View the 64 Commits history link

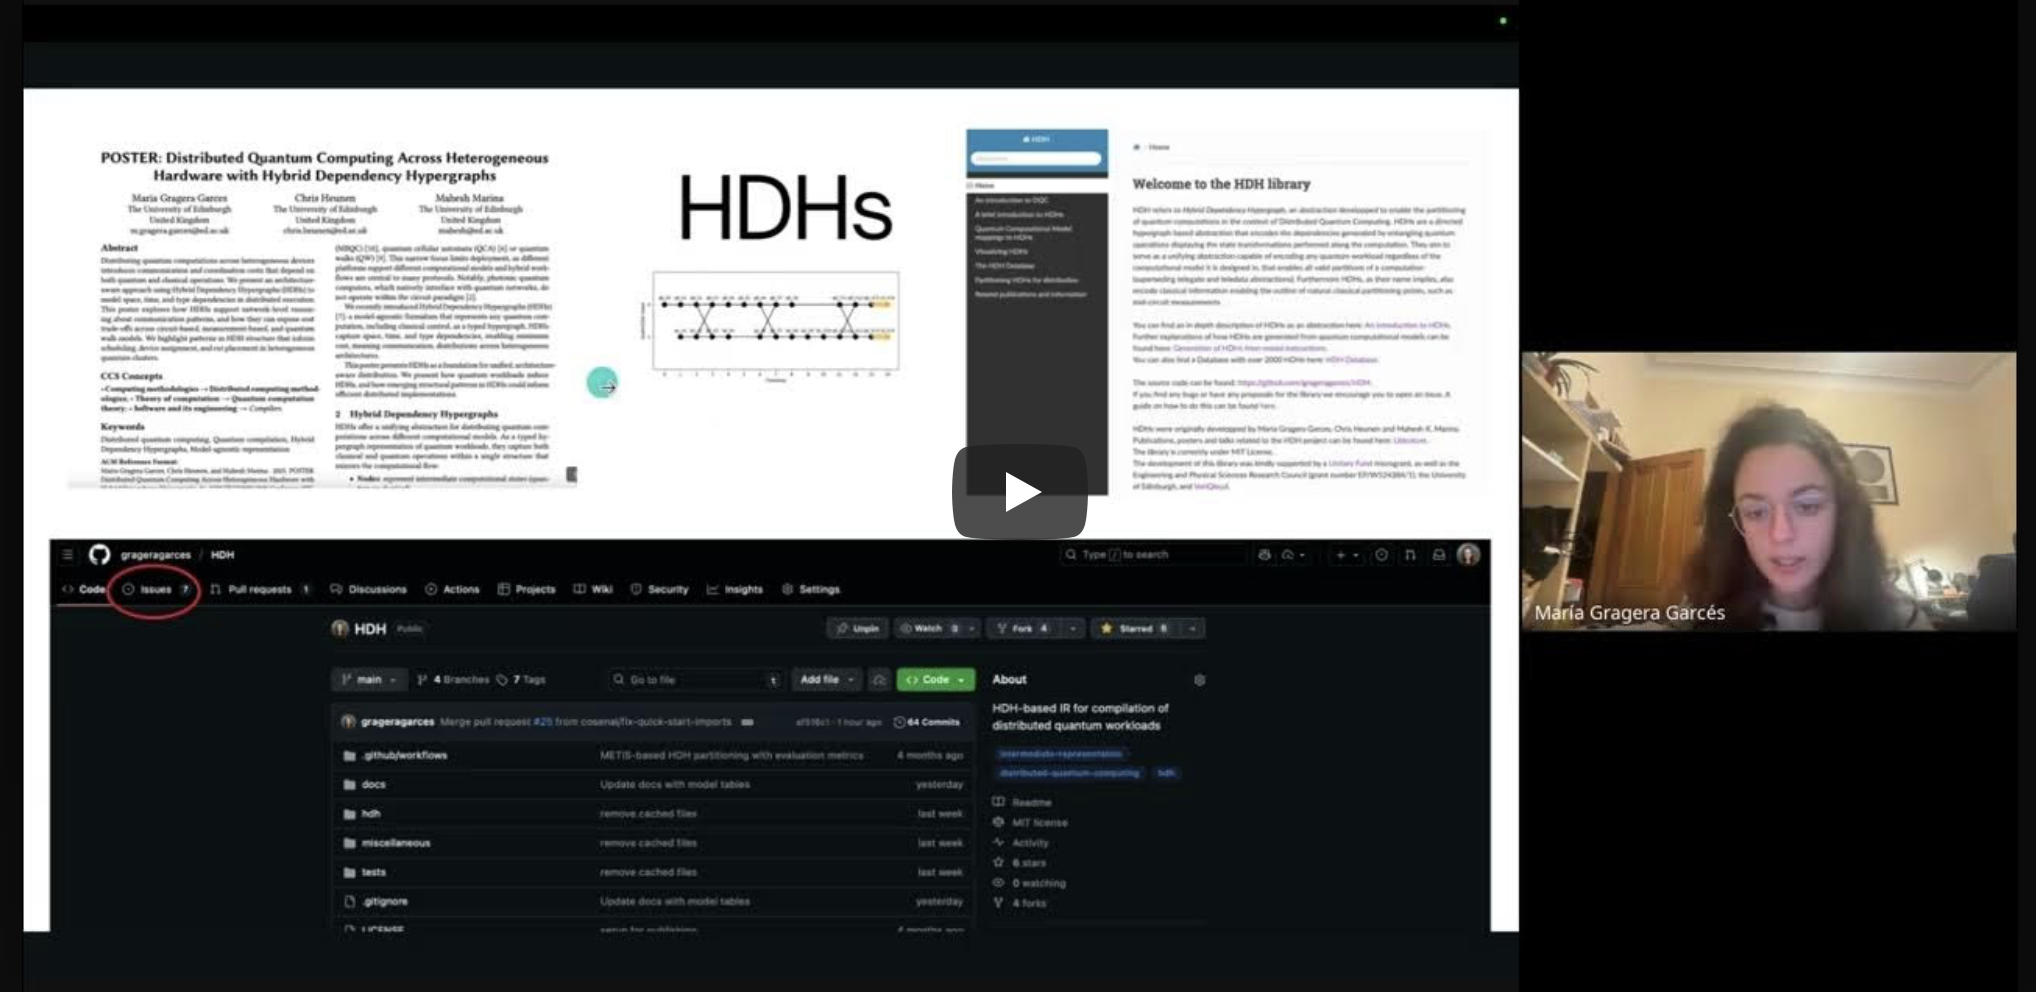coord(927,722)
